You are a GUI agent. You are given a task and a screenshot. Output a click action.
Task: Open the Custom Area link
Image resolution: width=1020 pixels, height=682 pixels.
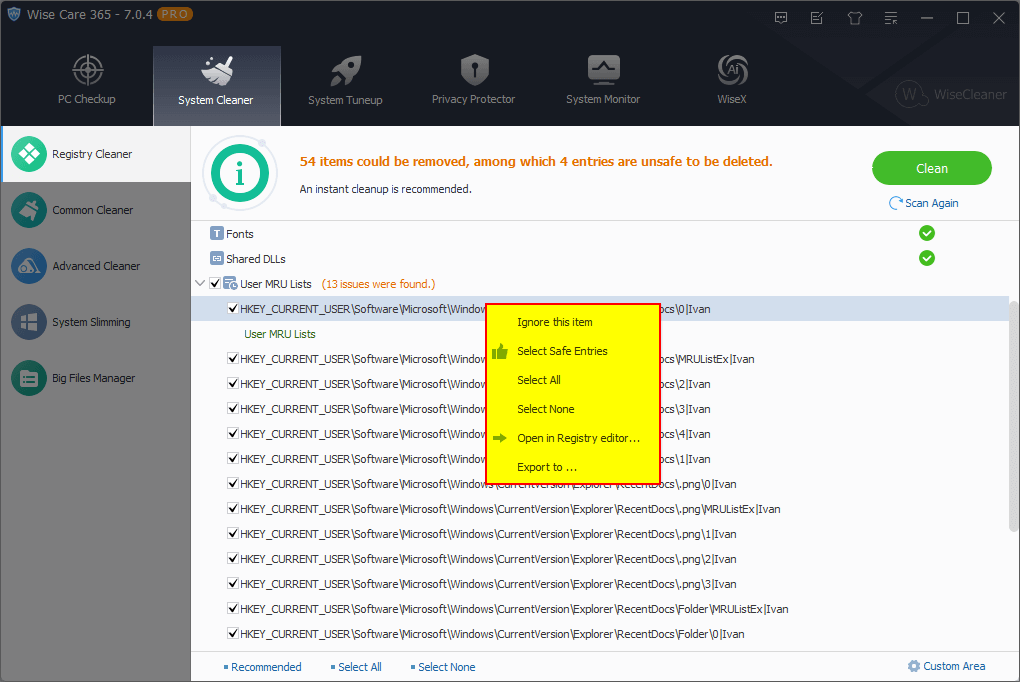click(954, 666)
